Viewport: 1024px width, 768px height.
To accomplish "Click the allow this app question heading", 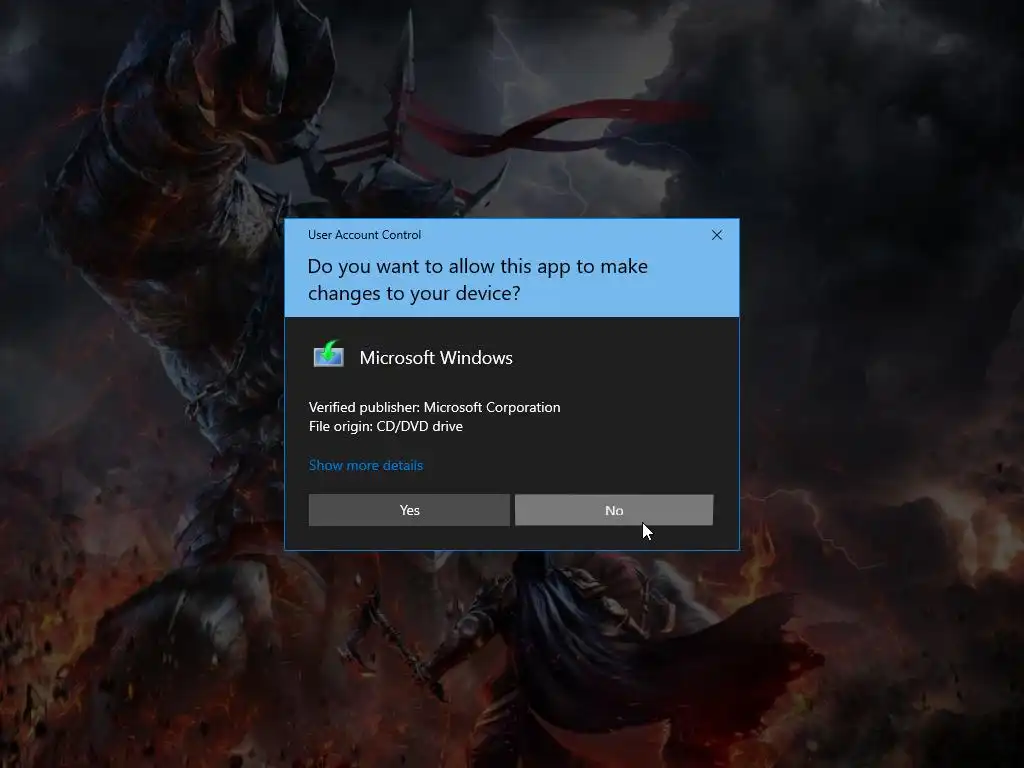I will pyautogui.click(x=477, y=280).
